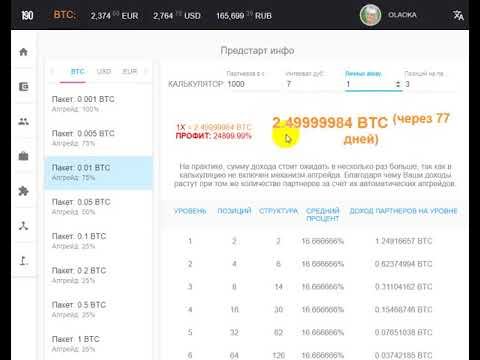Open the briefcase icon in sidebar
This screenshot has height=360, width=480.
coord(23,156)
